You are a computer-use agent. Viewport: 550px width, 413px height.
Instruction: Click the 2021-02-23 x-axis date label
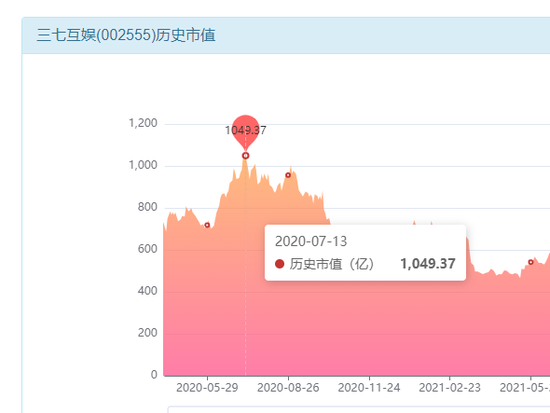click(450, 388)
